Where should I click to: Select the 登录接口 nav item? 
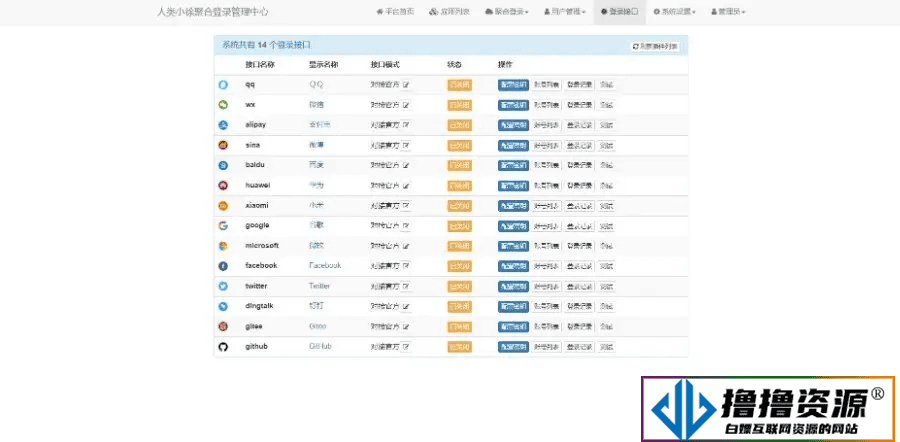coord(619,11)
